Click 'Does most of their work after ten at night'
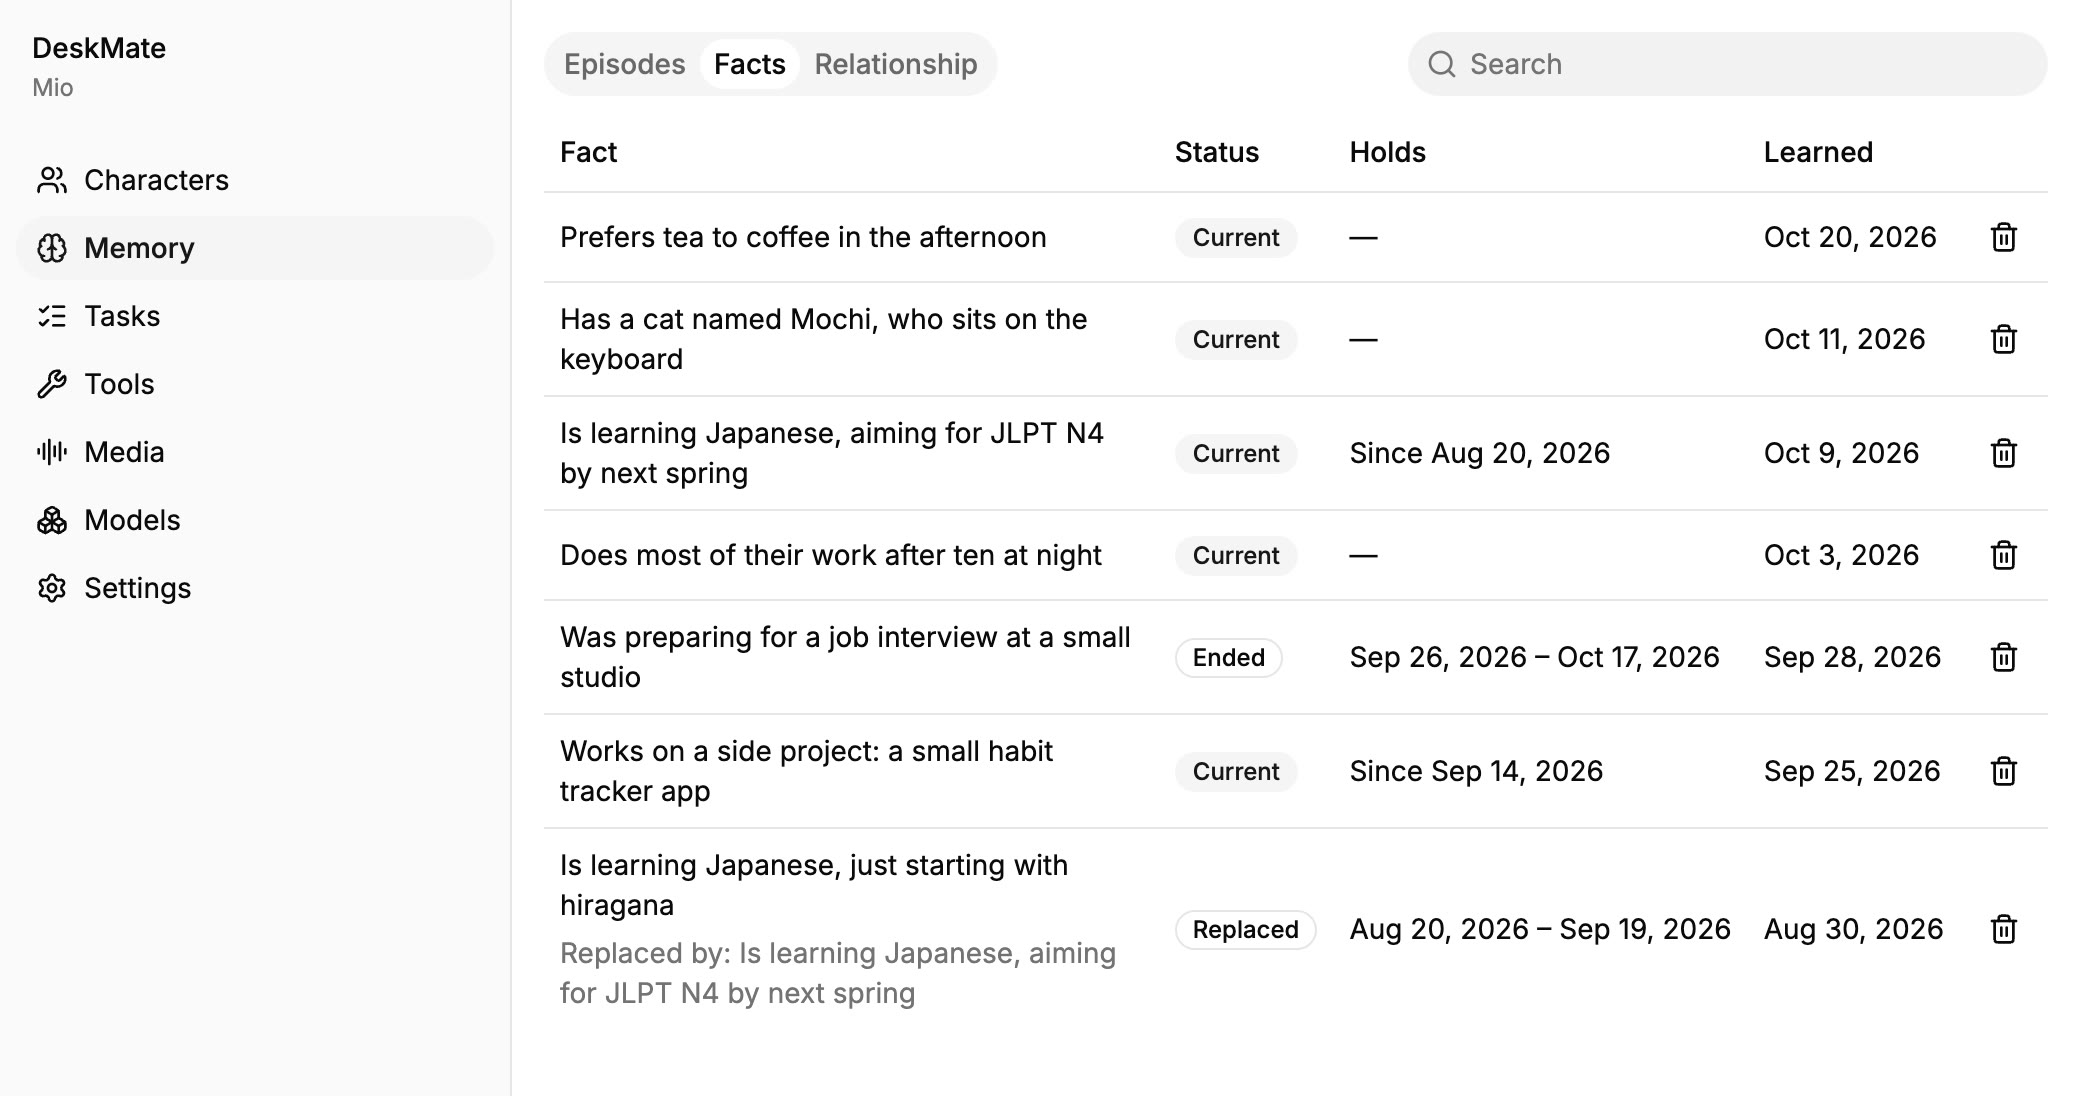 [x=830, y=555]
